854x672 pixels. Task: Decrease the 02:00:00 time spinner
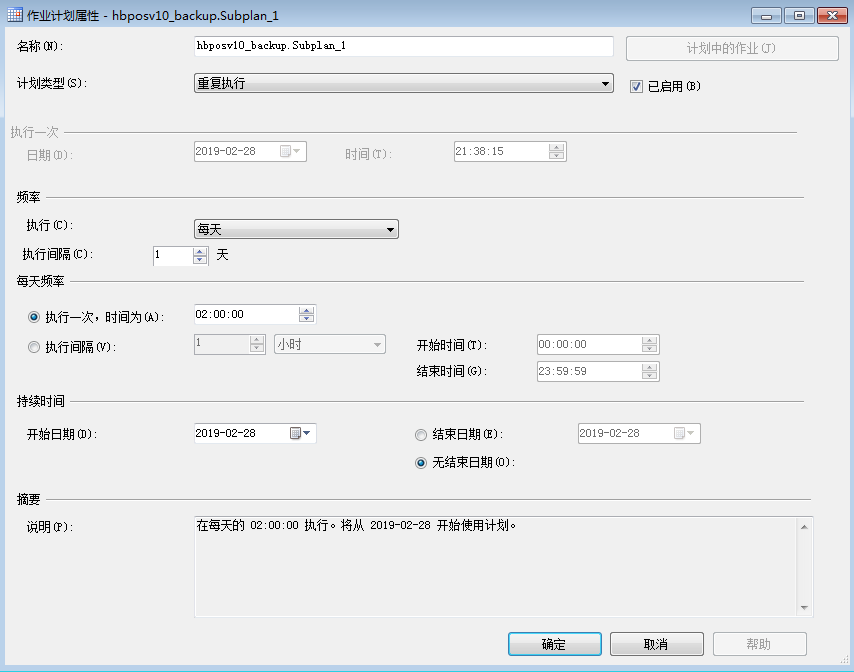(307, 318)
